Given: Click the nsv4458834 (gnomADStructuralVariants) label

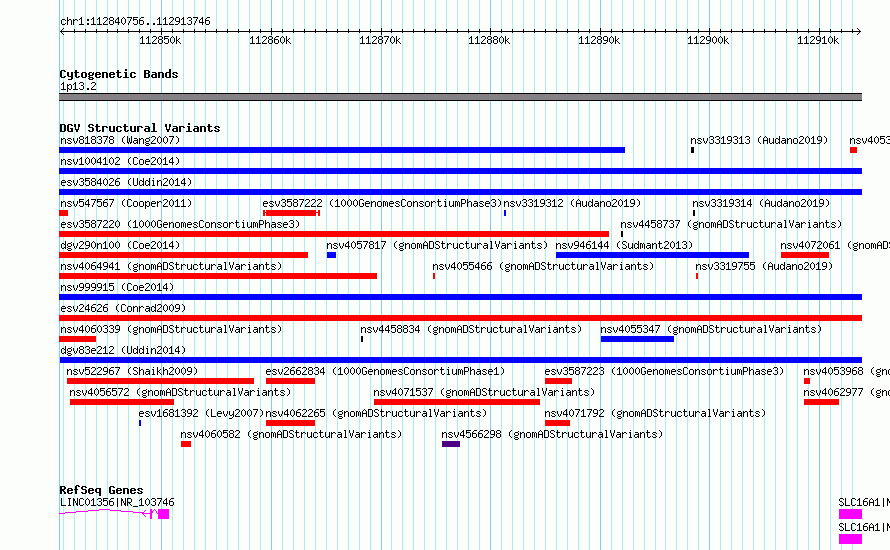Looking at the screenshot, I should coord(471,329).
